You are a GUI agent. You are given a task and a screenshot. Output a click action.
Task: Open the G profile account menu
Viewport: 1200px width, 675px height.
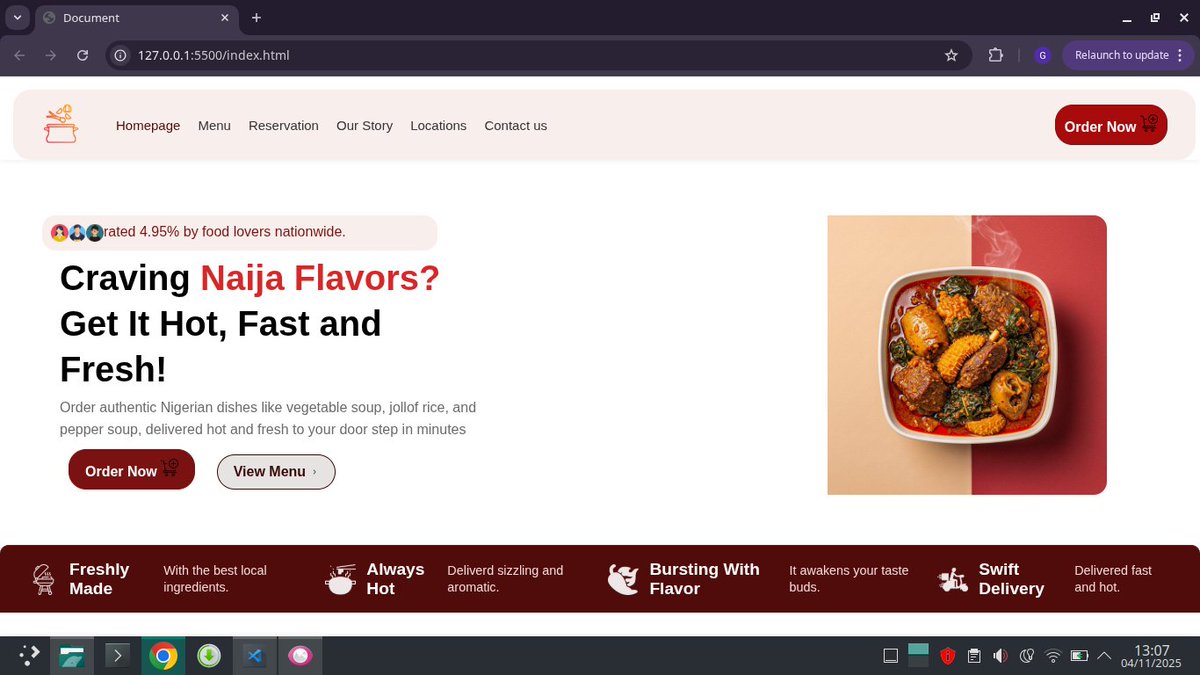click(x=1042, y=55)
